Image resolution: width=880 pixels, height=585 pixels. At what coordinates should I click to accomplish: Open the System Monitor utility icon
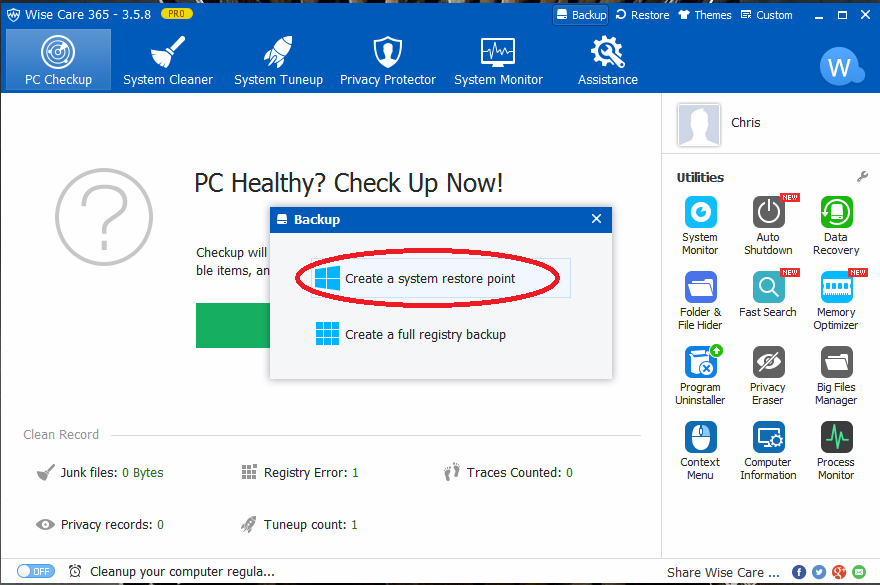click(700, 213)
